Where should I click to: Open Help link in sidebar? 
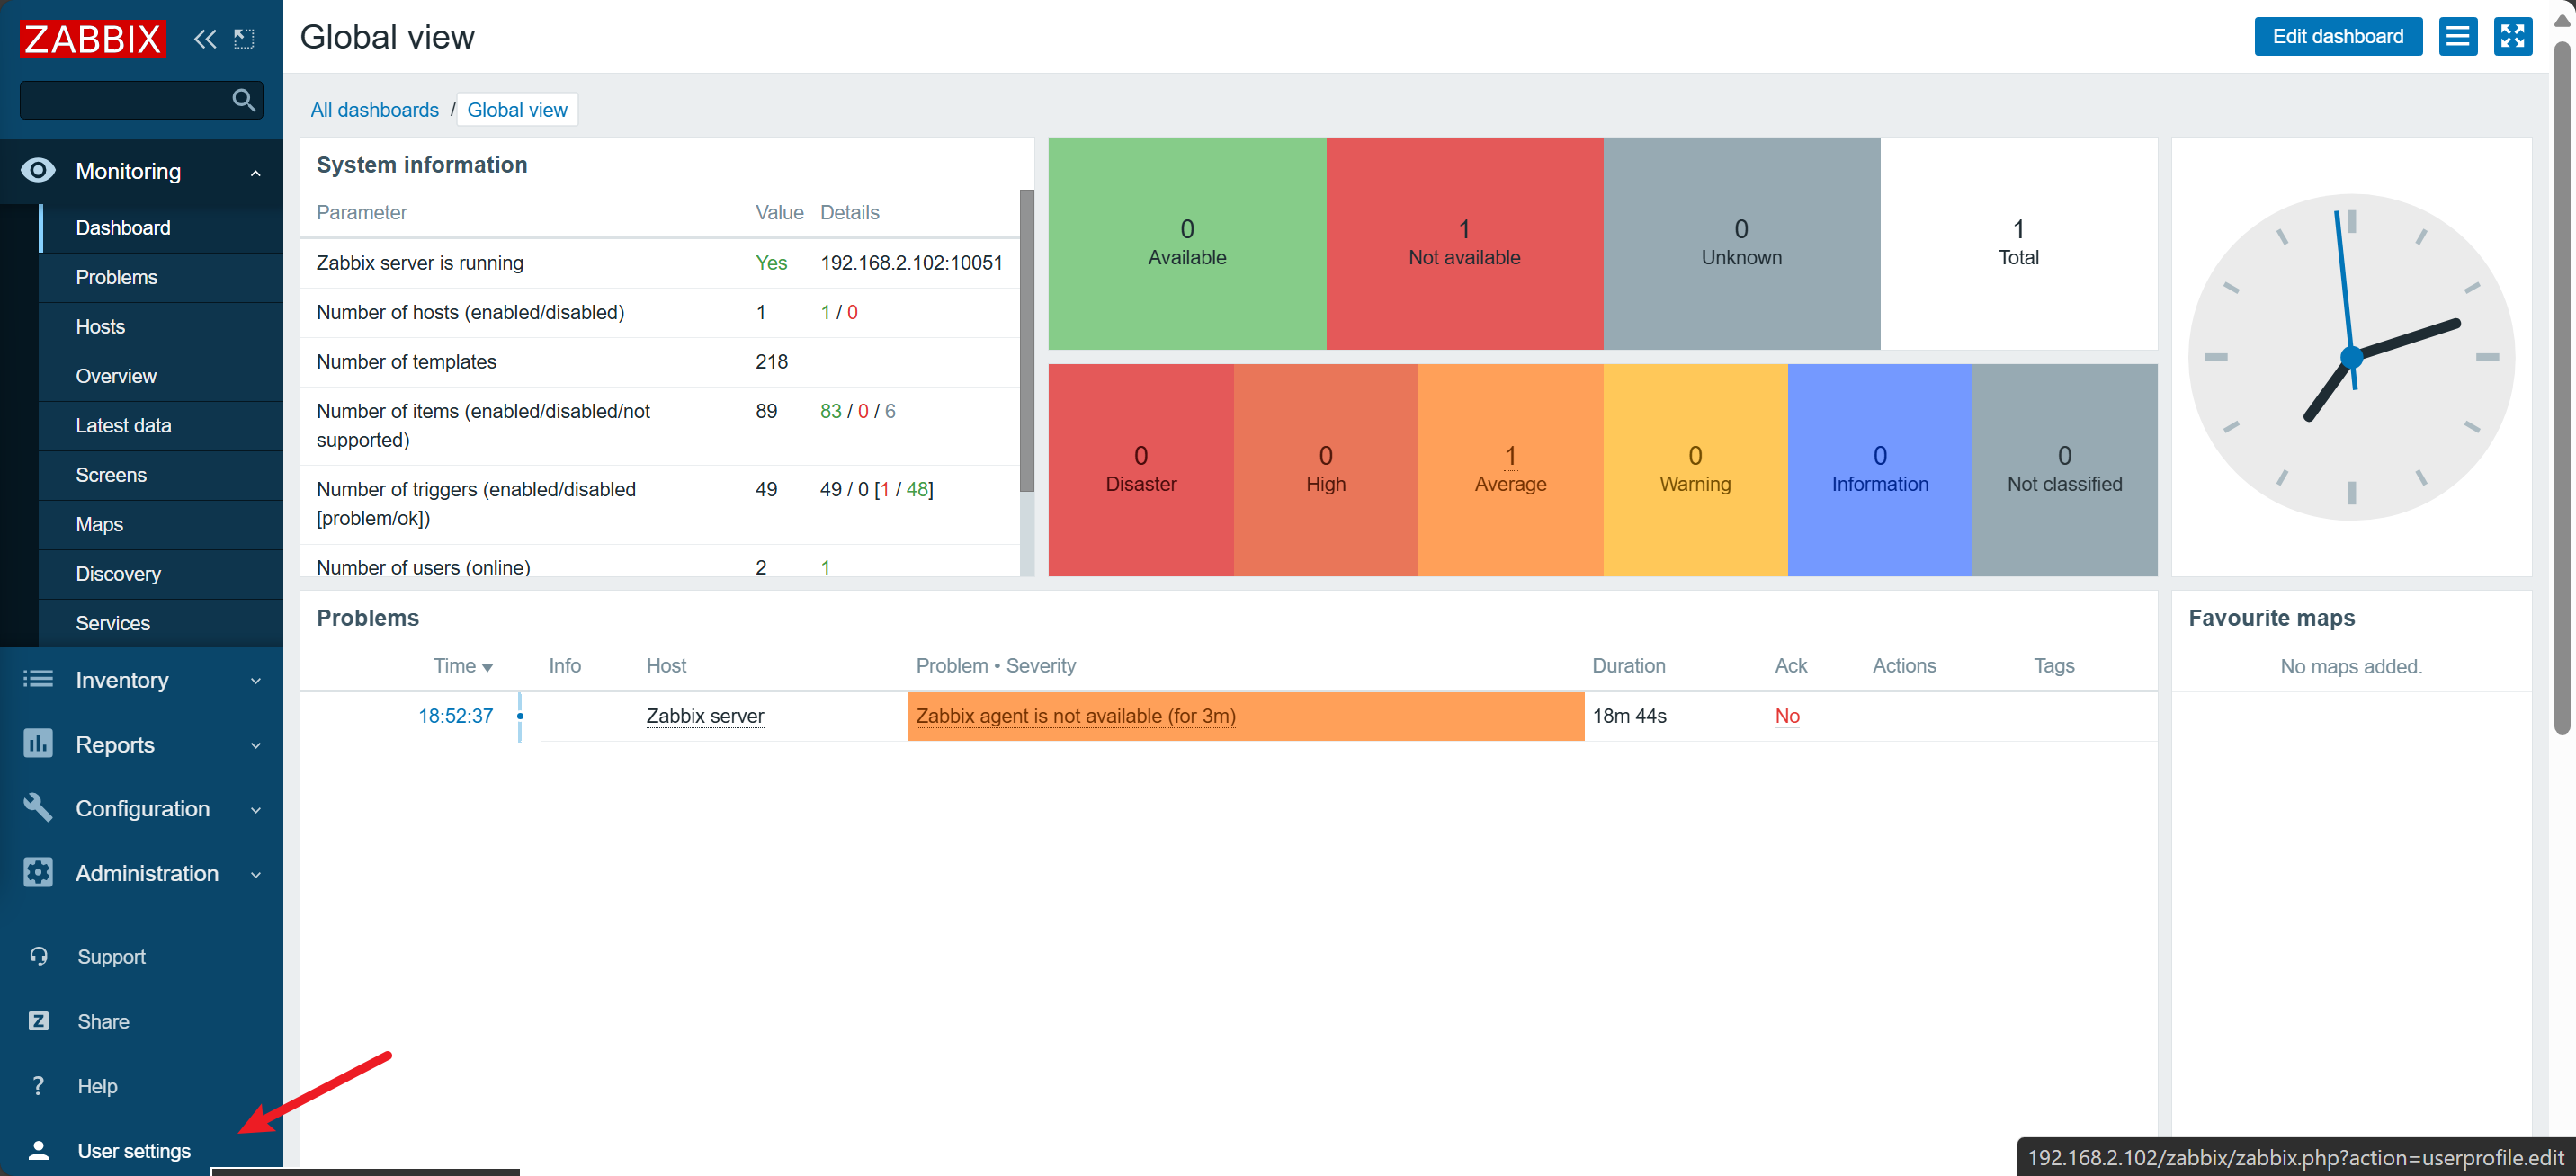97,1086
